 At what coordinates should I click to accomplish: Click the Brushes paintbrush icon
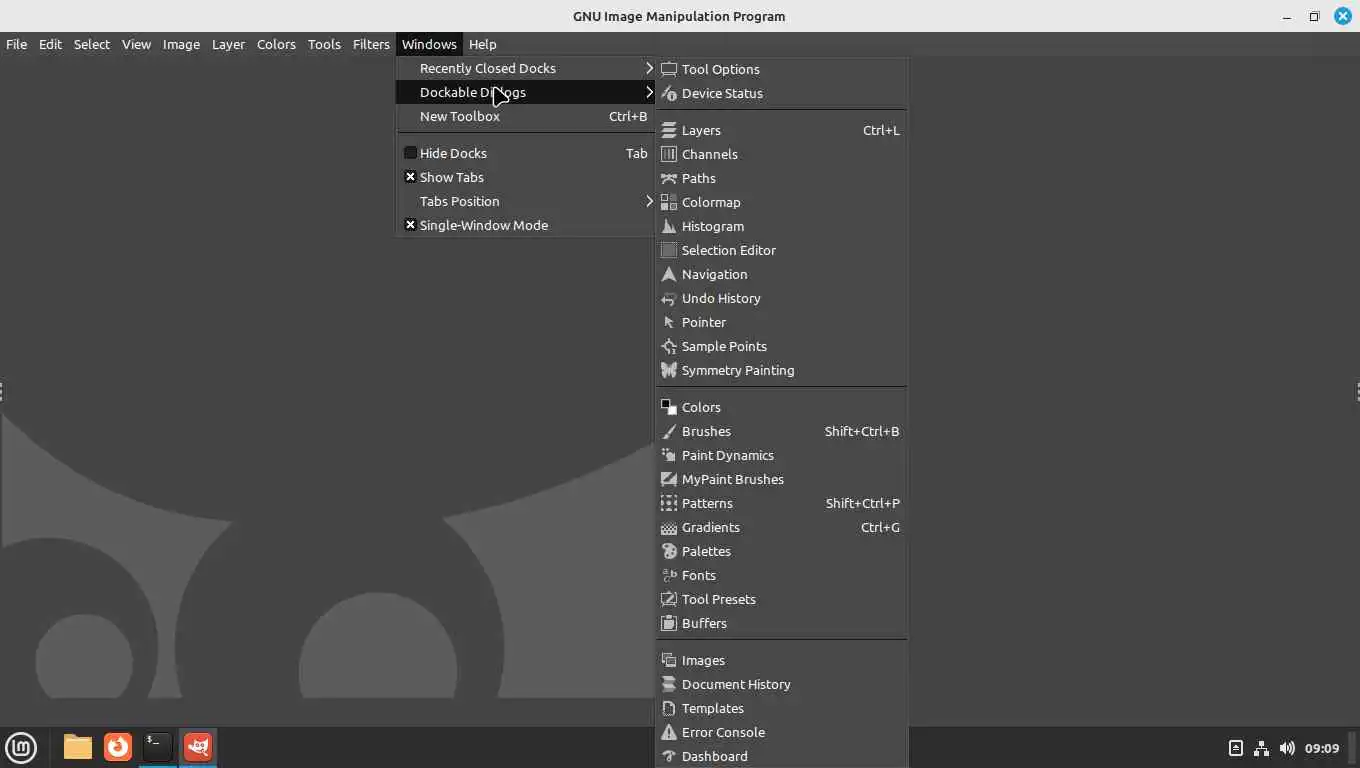tap(669, 431)
